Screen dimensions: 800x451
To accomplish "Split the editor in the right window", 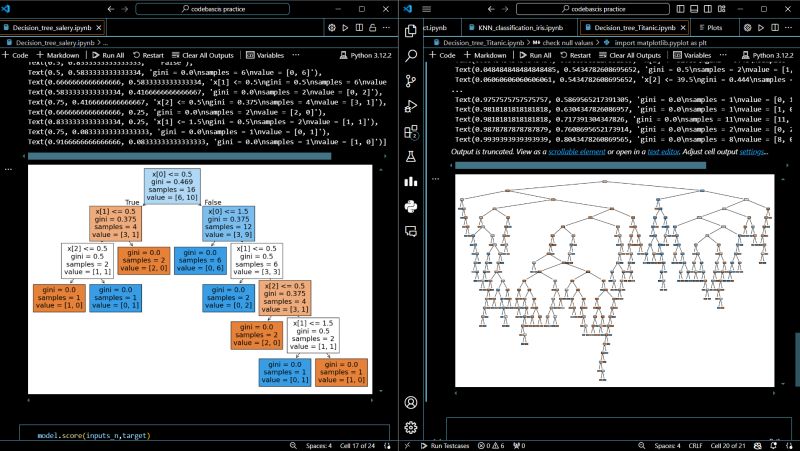I will coord(775,28).
